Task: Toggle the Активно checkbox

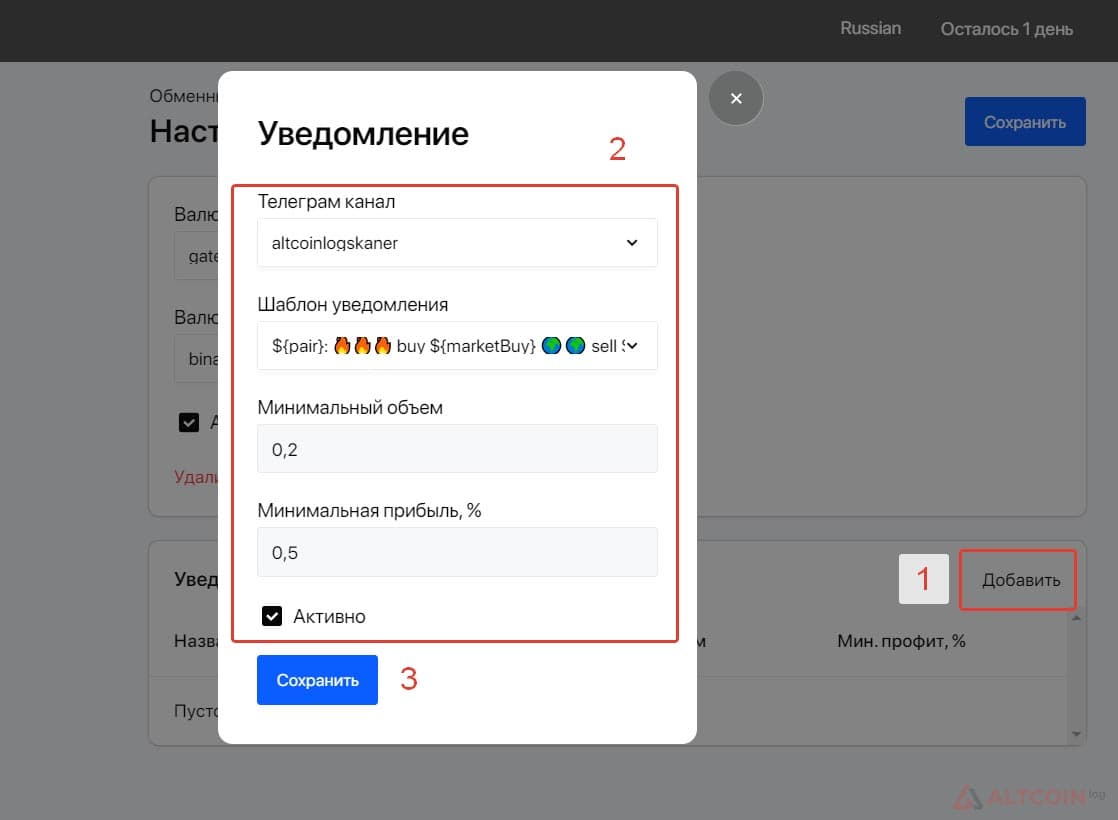Action: click(272, 616)
